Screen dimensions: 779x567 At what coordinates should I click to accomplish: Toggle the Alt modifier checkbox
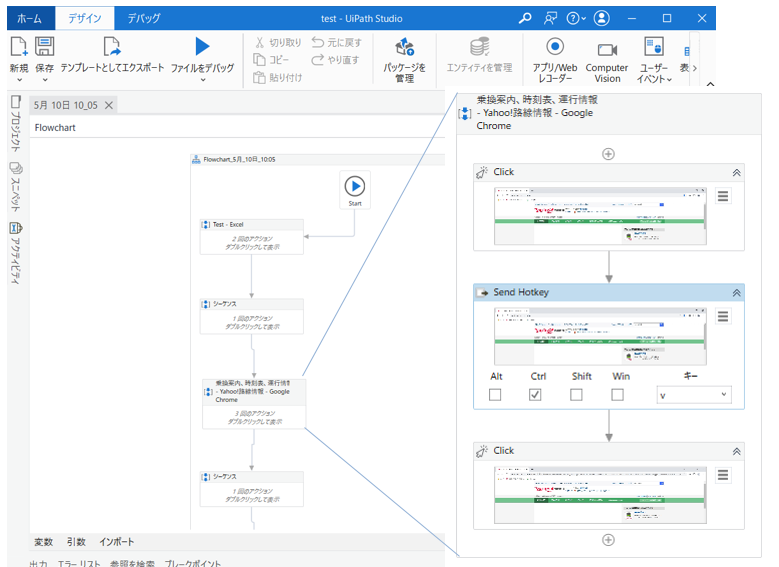pos(495,395)
